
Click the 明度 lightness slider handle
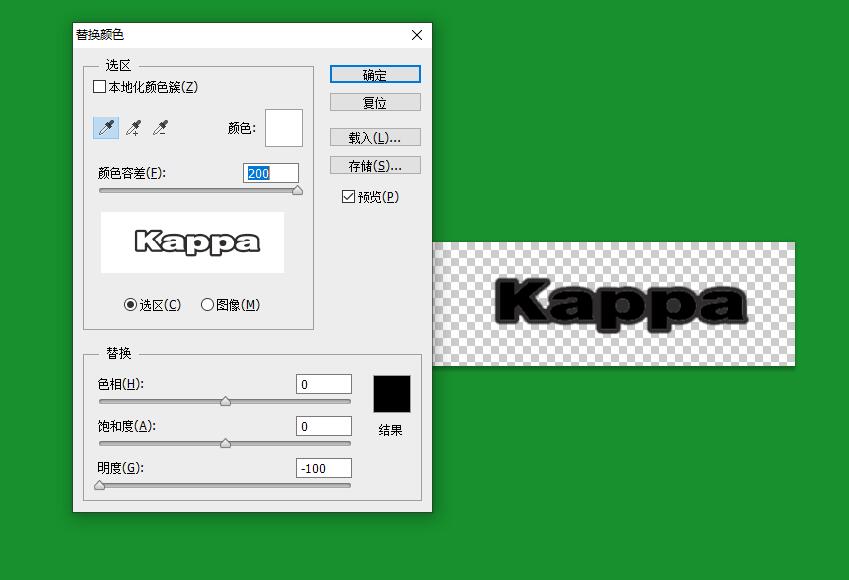(x=100, y=485)
